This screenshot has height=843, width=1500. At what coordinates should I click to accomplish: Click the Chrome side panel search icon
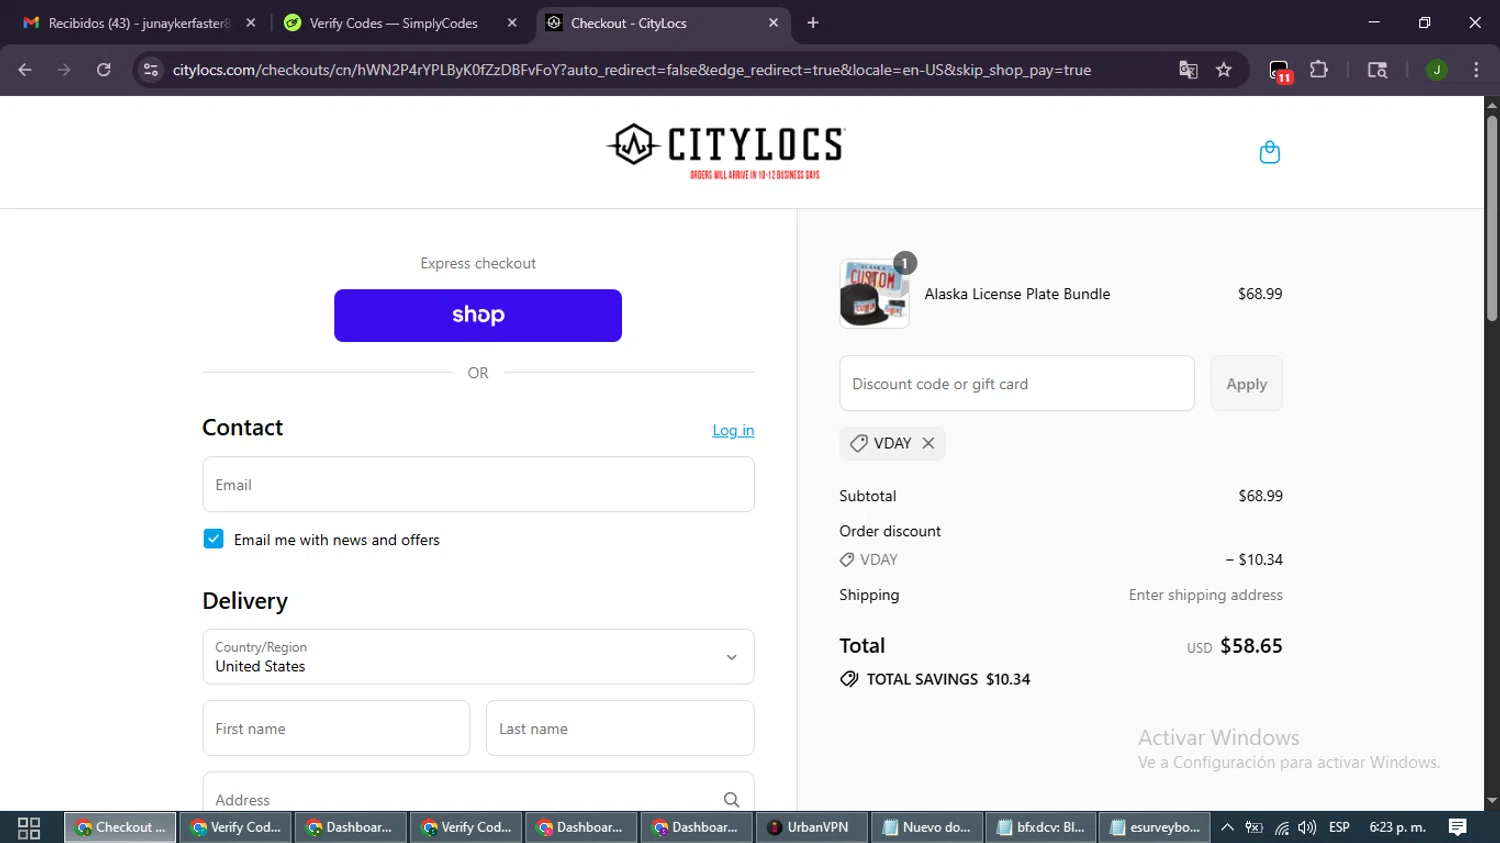coord(1377,70)
